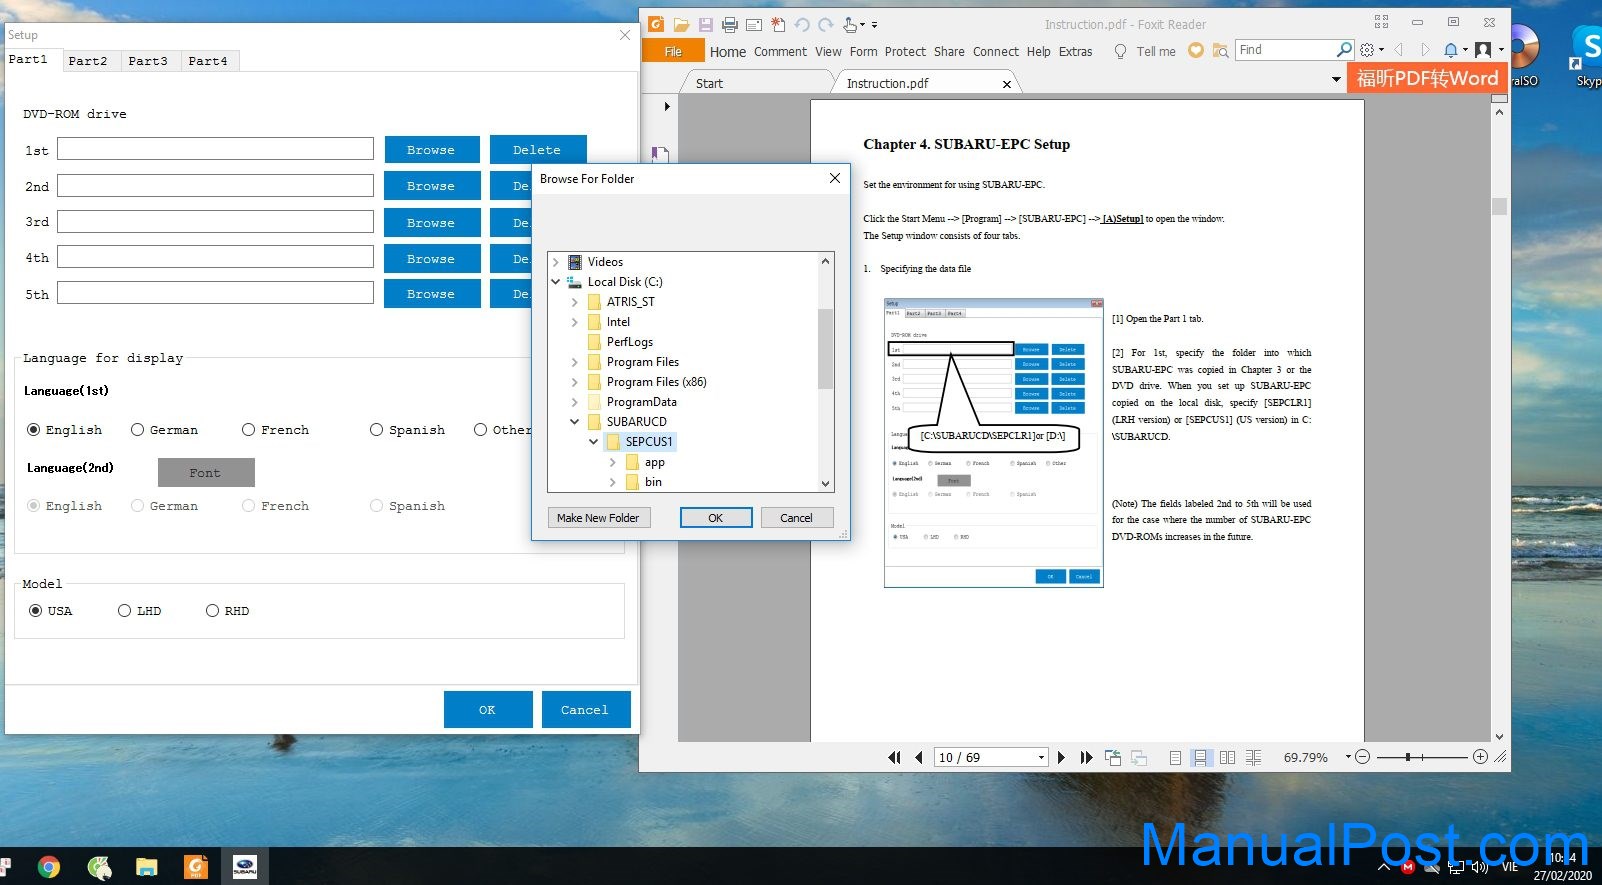
Task: Confirm folder selection with OK in Browse dialog
Action: [716, 518]
